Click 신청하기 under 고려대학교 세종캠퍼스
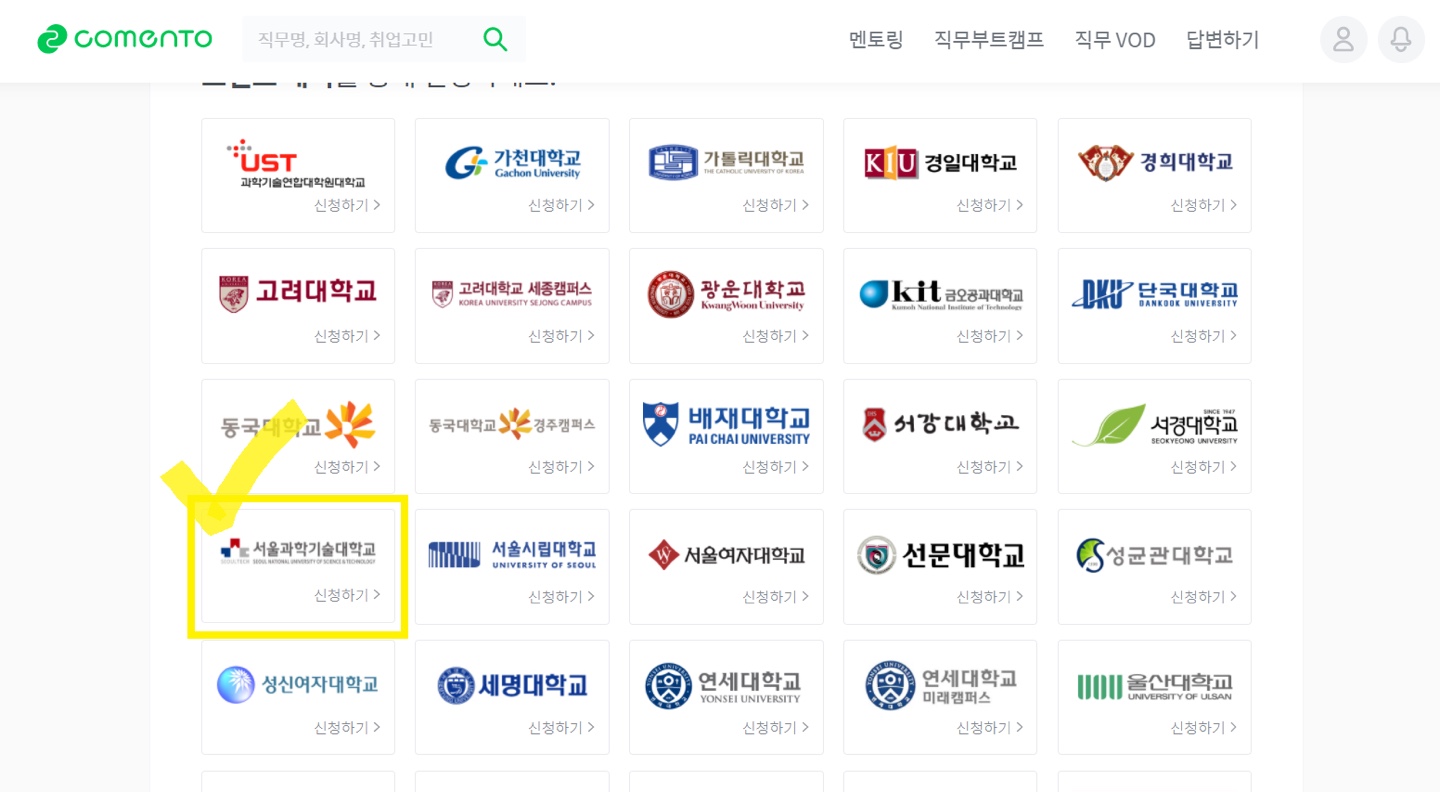 [561, 336]
